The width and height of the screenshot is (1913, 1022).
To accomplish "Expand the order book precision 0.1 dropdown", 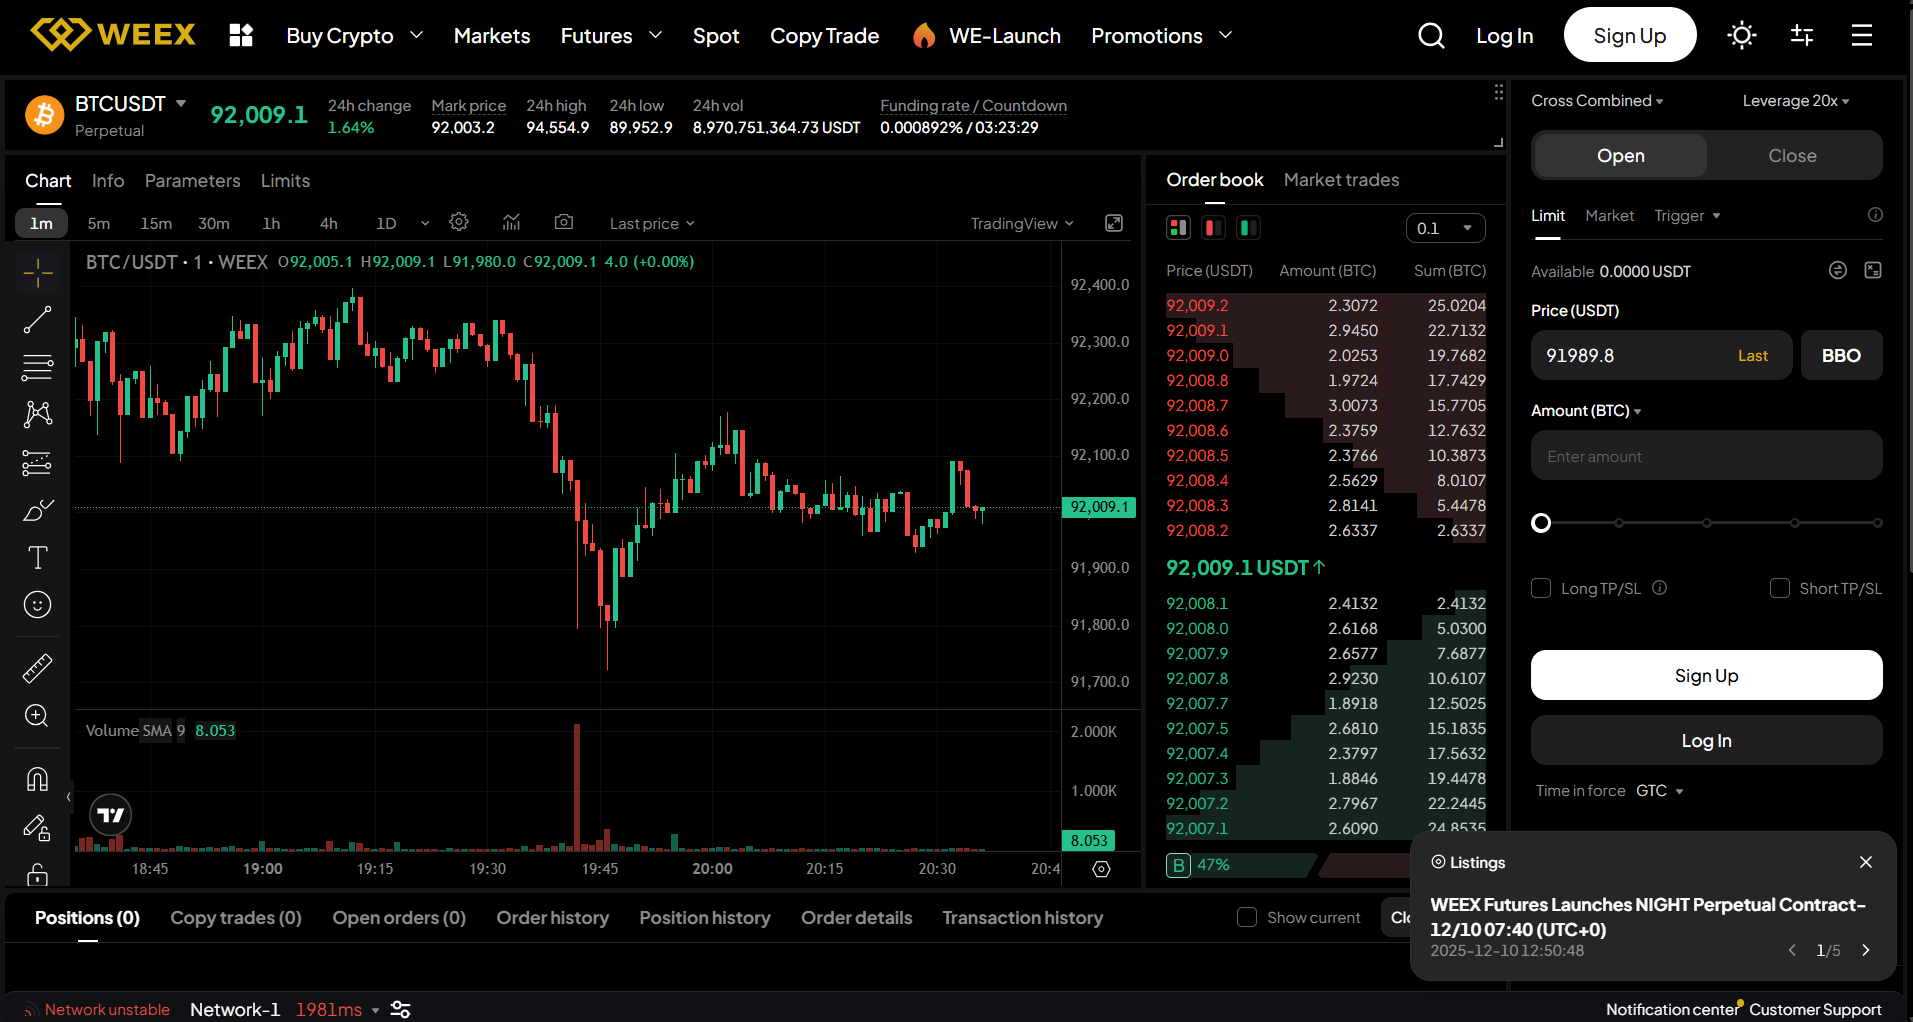I will (1444, 227).
